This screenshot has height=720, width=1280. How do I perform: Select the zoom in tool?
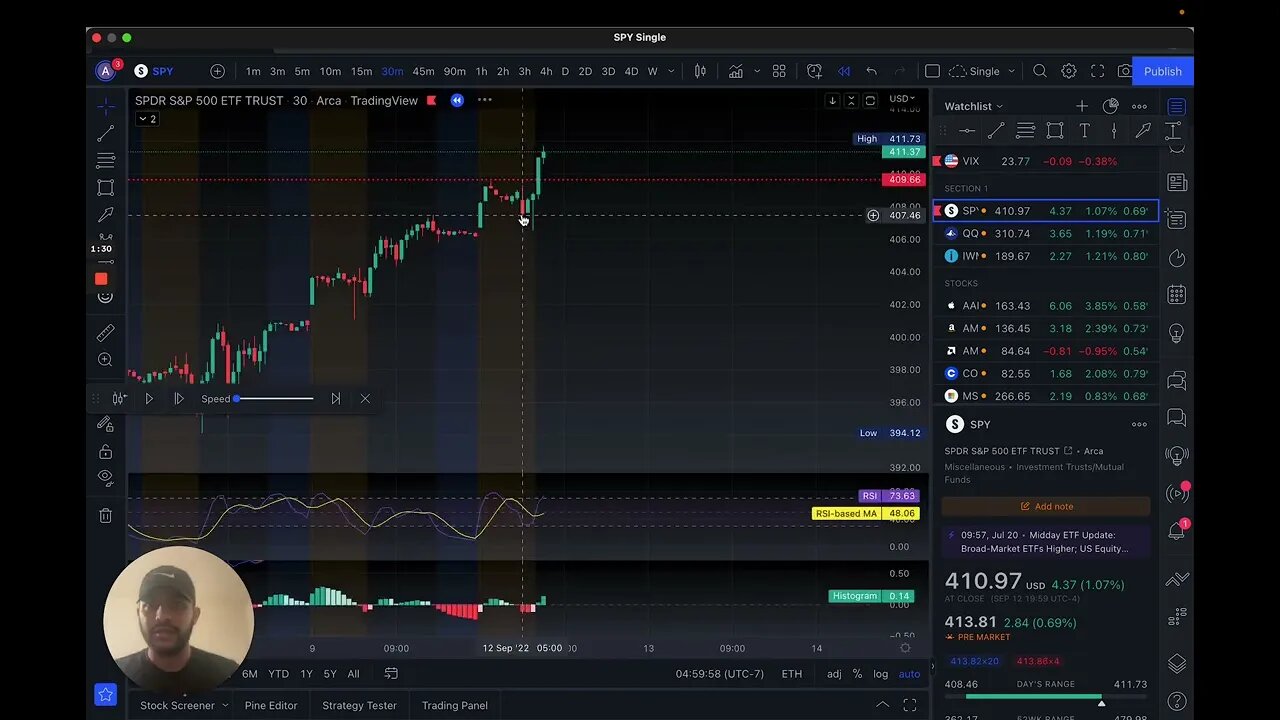coord(105,360)
